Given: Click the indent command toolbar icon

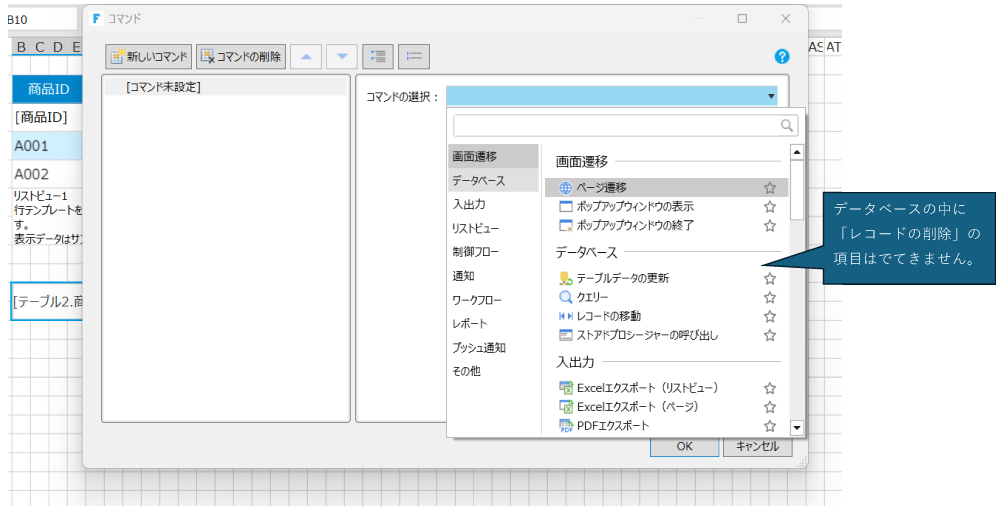Looking at the screenshot, I should coord(377,57).
